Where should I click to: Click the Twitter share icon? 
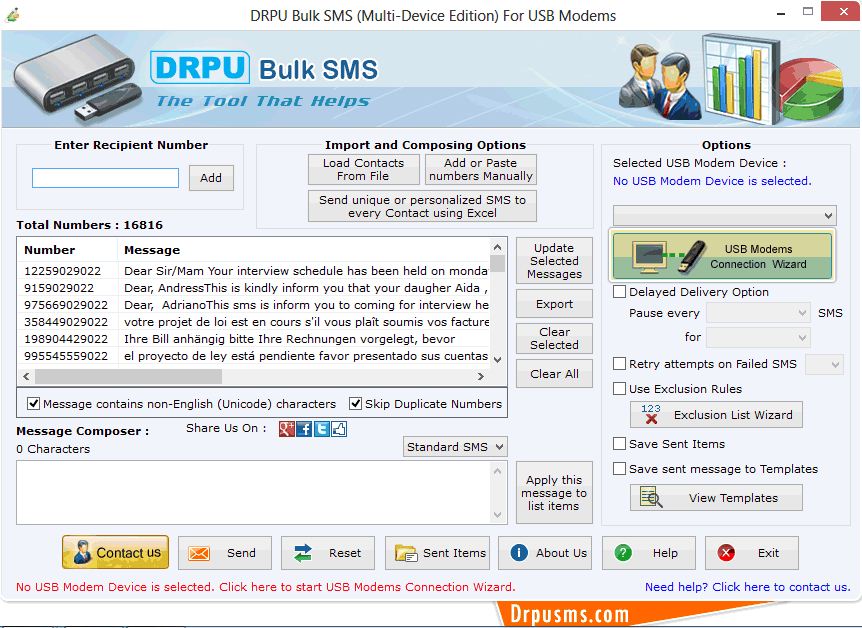point(322,429)
